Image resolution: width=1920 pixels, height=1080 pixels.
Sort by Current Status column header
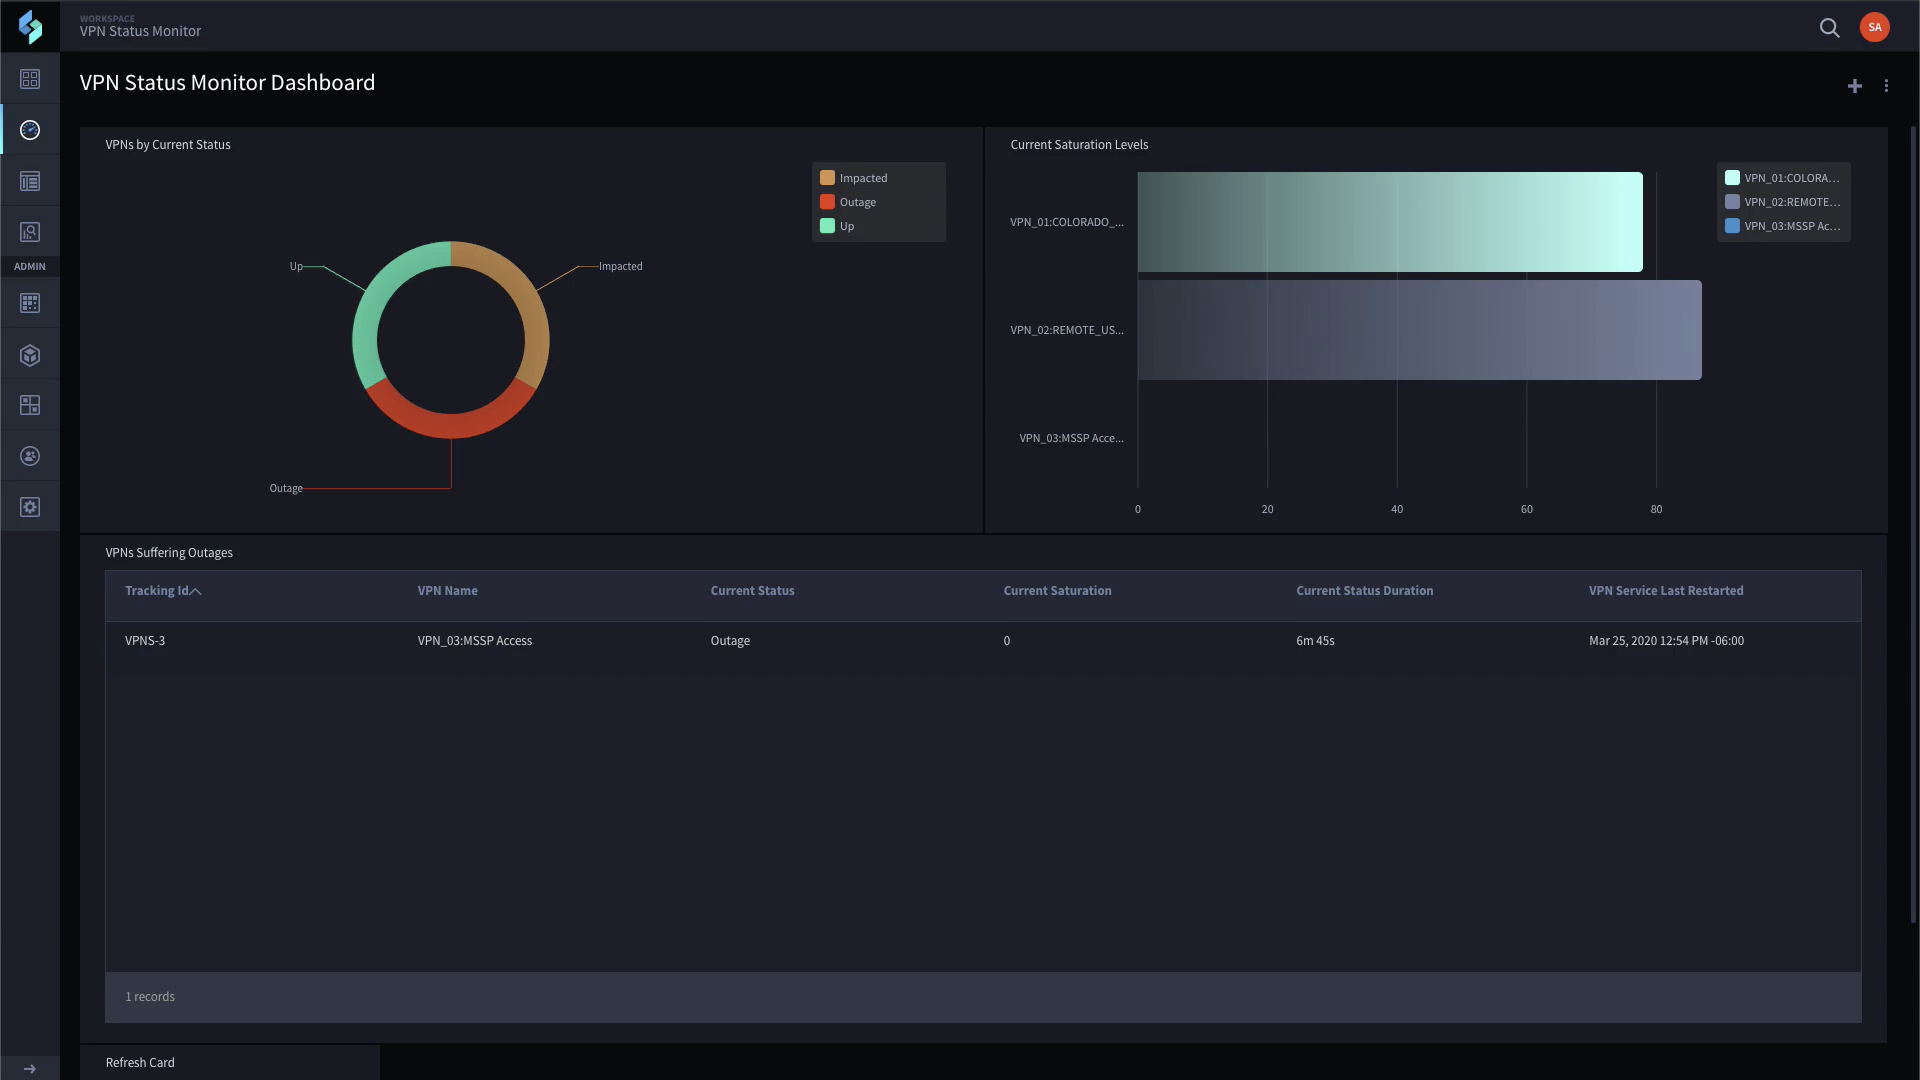click(x=752, y=591)
